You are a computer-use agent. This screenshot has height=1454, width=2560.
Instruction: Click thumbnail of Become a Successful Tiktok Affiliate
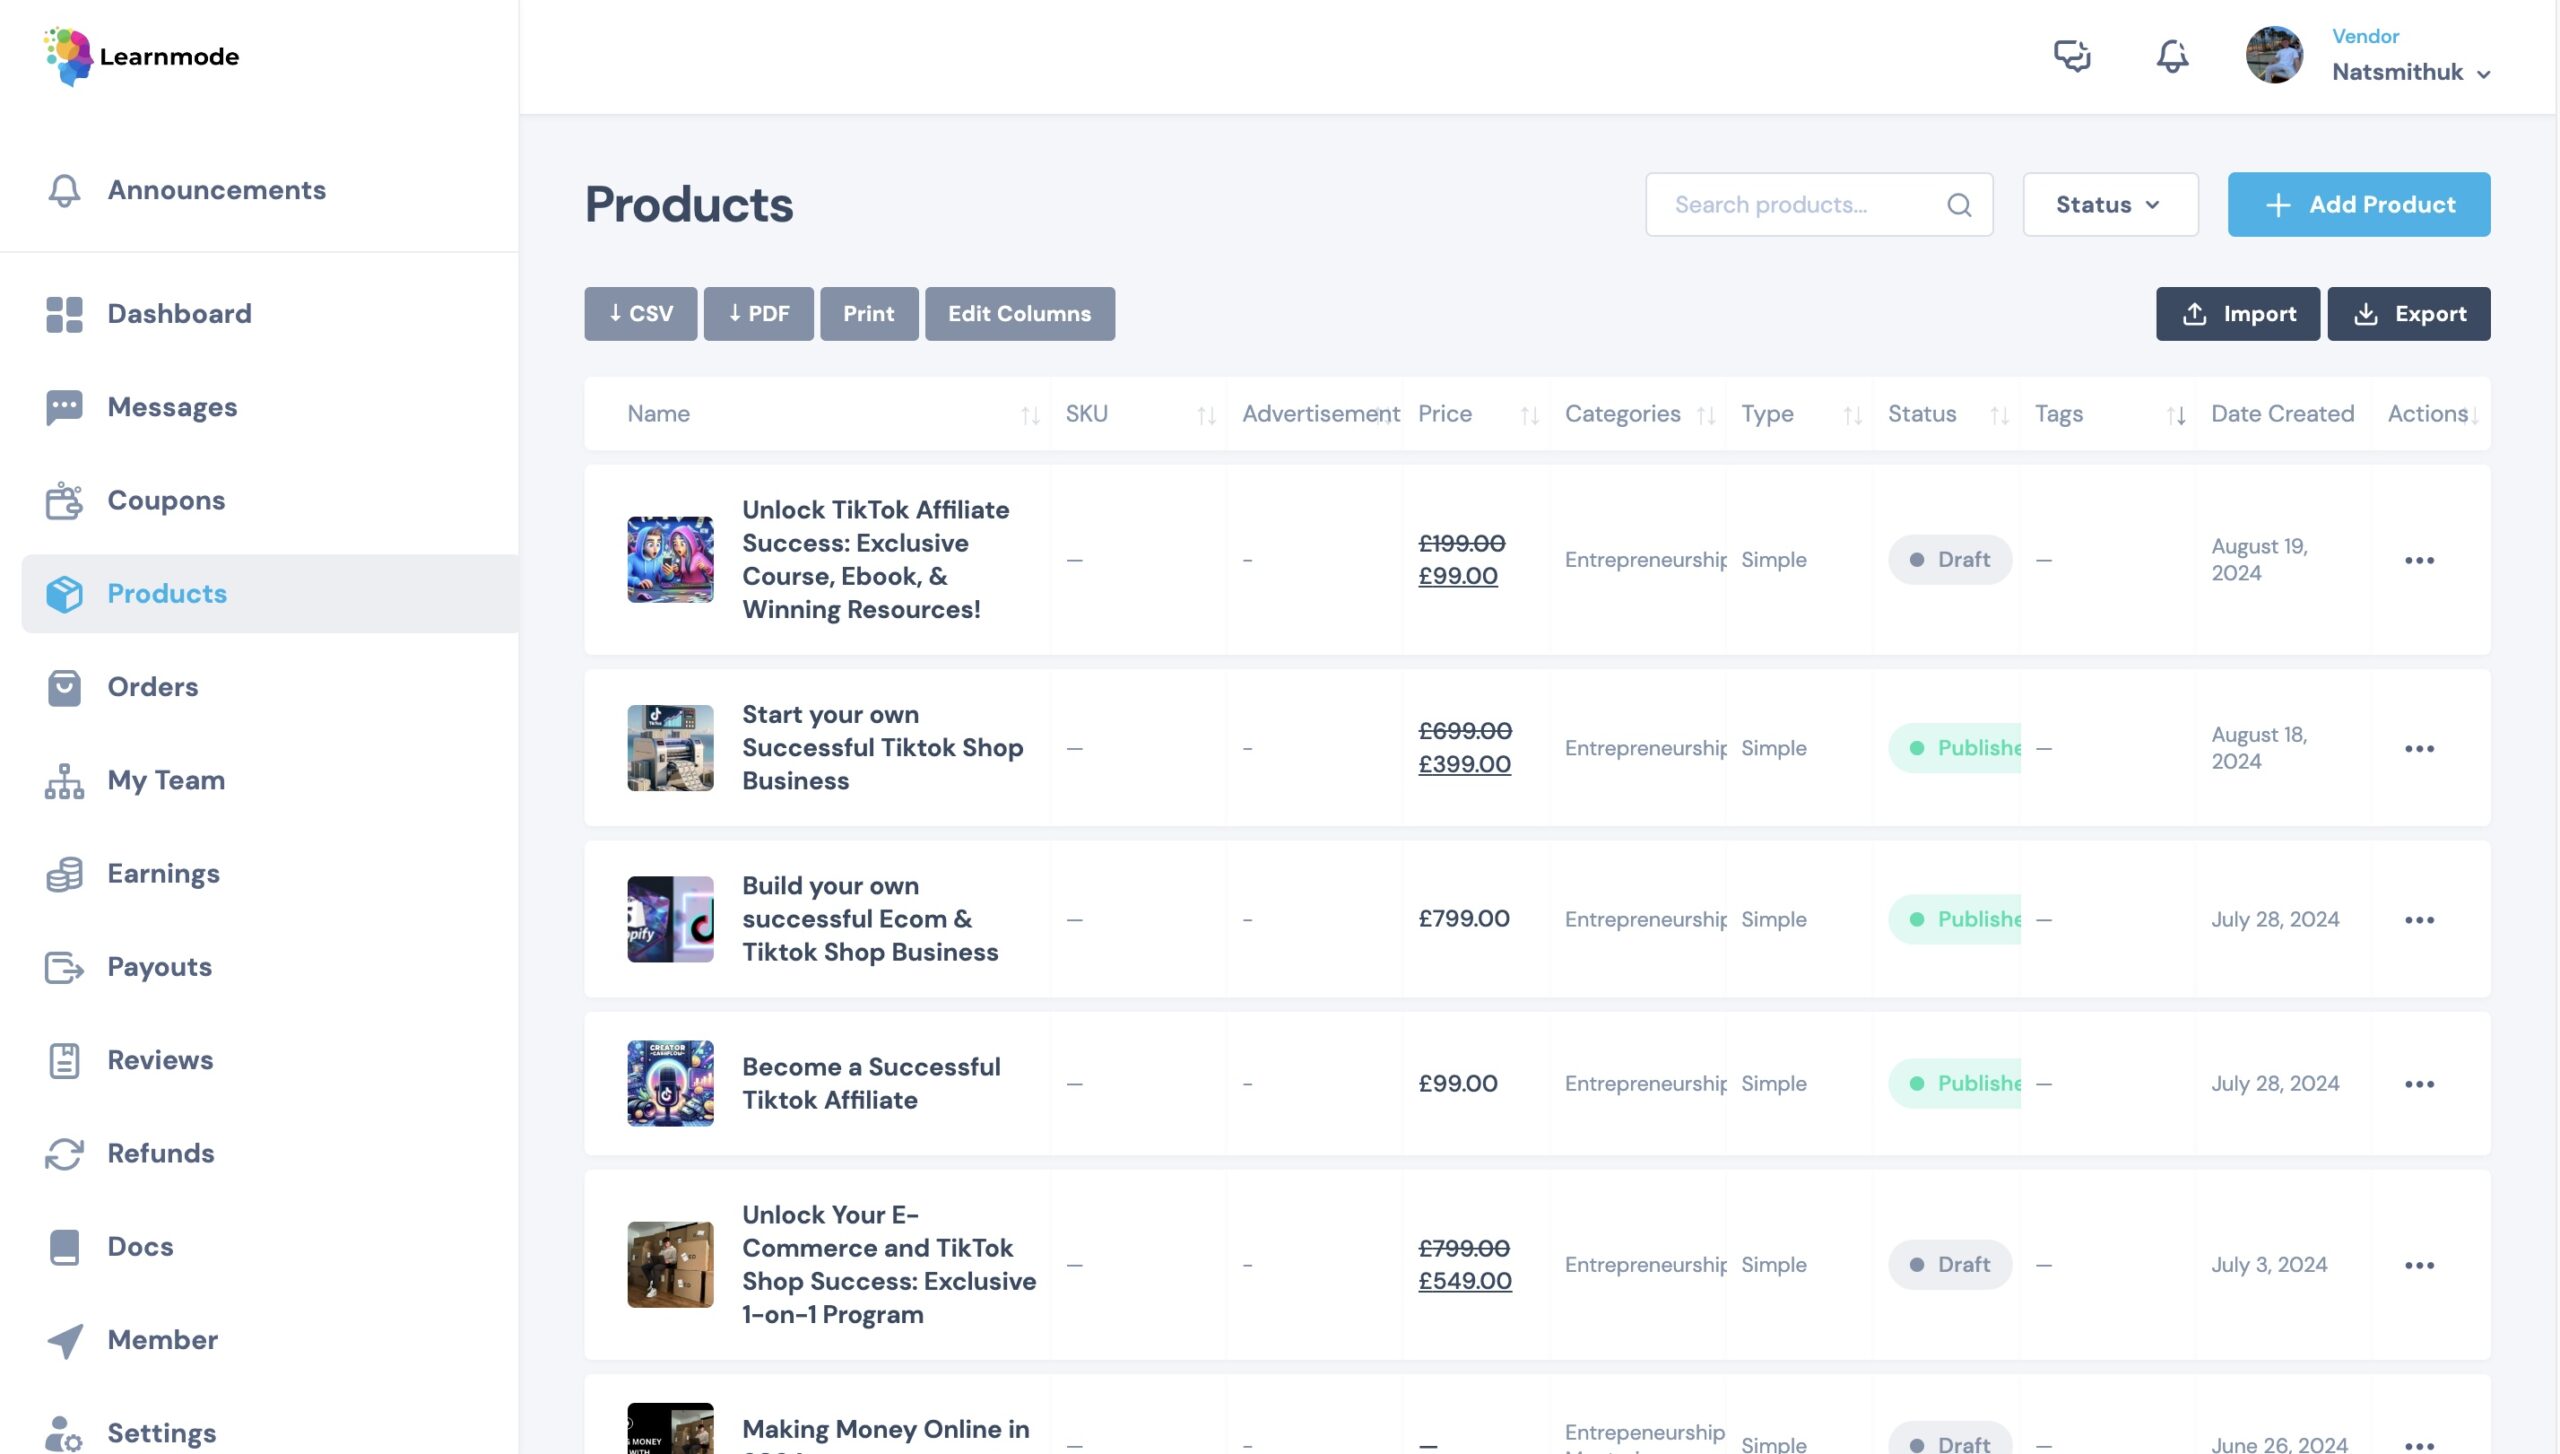(x=670, y=1084)
